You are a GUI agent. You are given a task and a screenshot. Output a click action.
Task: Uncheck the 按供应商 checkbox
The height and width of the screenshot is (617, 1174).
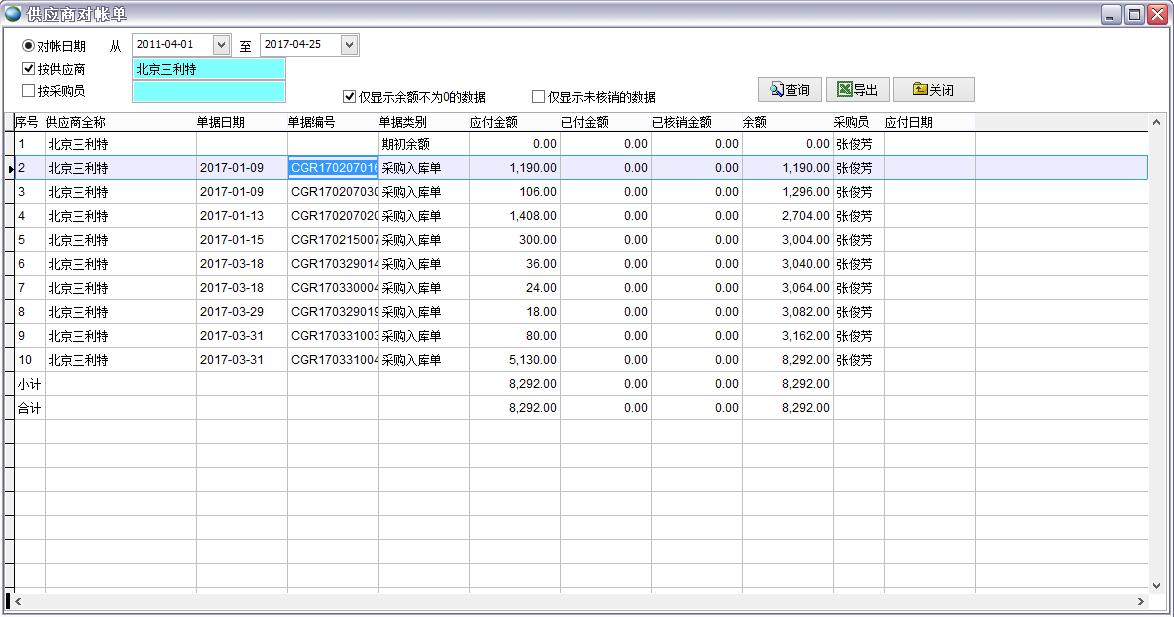tap(28, 69)
